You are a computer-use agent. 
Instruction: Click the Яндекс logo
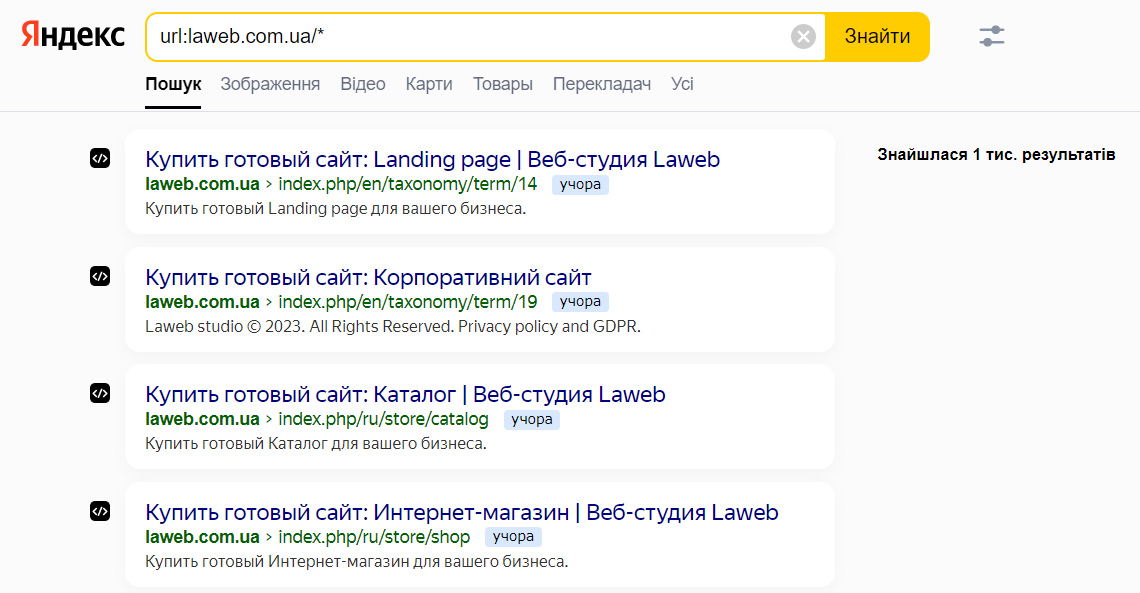pyautogui.click(x=73, y=36)
